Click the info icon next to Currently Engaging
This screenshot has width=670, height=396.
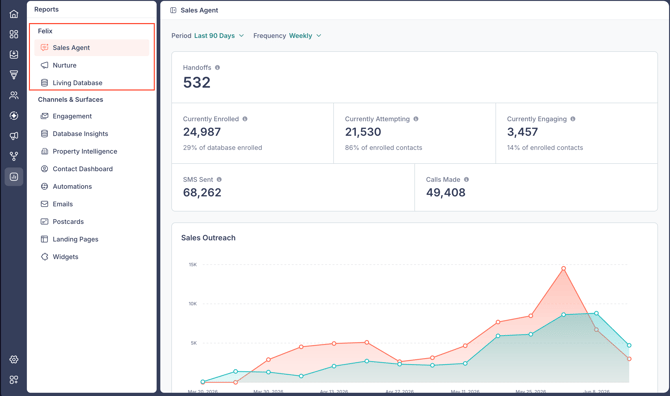point(573,119)
